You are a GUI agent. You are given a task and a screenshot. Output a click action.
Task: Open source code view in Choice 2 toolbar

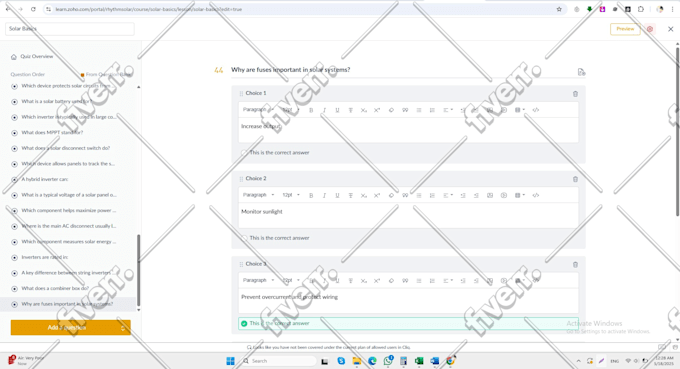click(x=536, y=196)
